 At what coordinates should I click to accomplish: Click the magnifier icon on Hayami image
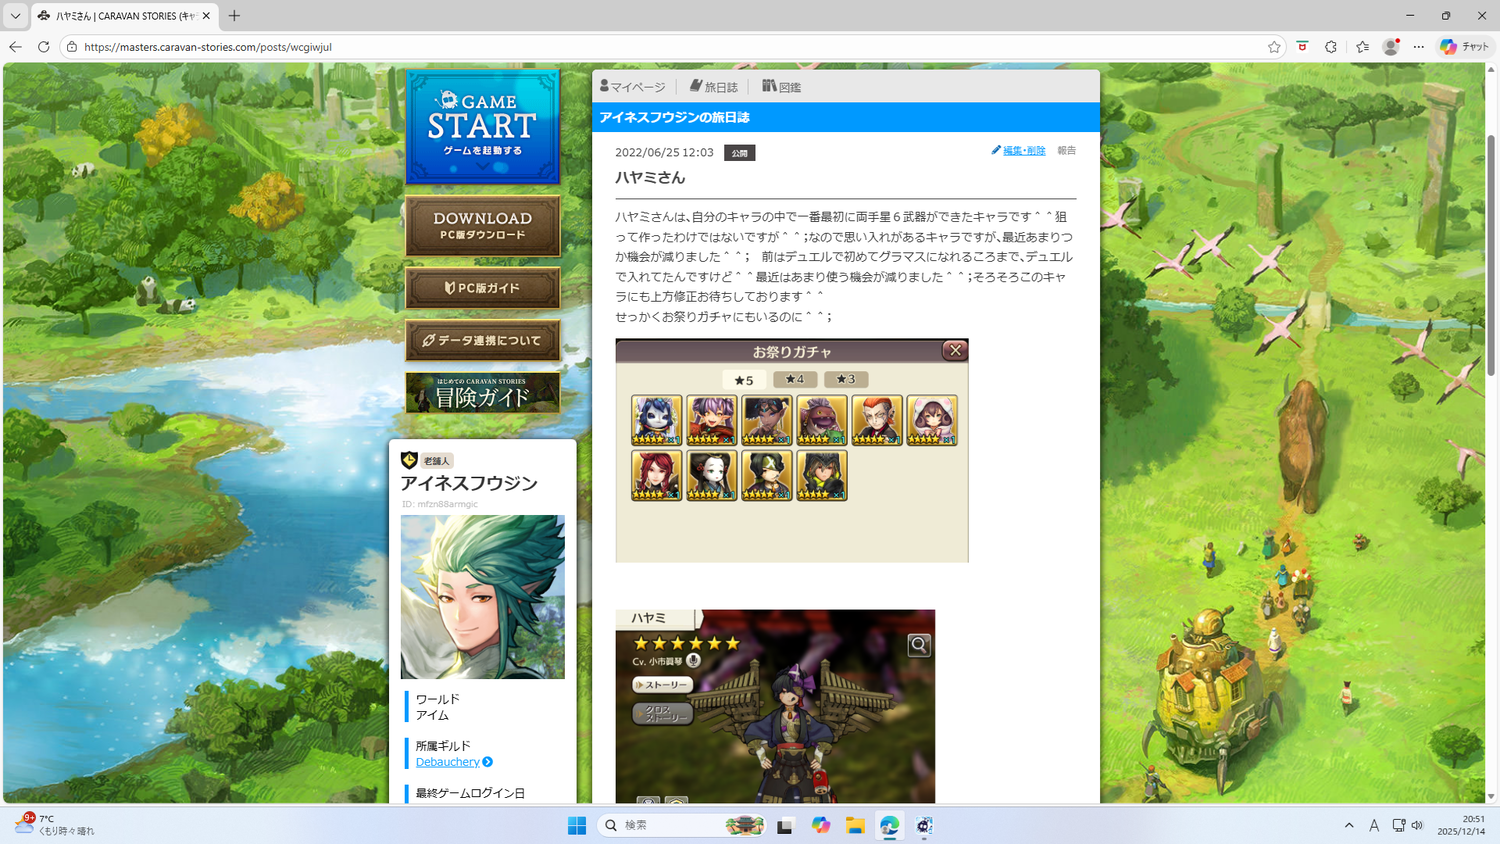tap(918, 645)
